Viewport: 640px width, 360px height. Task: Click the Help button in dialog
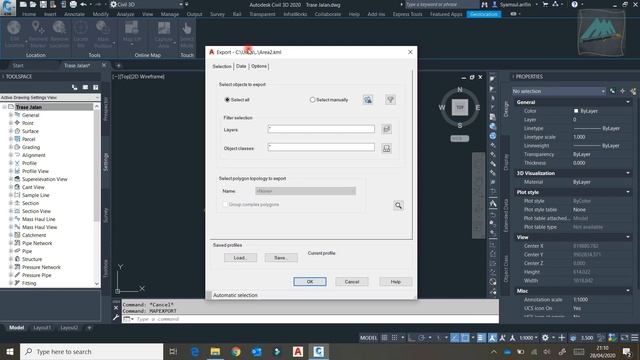(396, 282)
